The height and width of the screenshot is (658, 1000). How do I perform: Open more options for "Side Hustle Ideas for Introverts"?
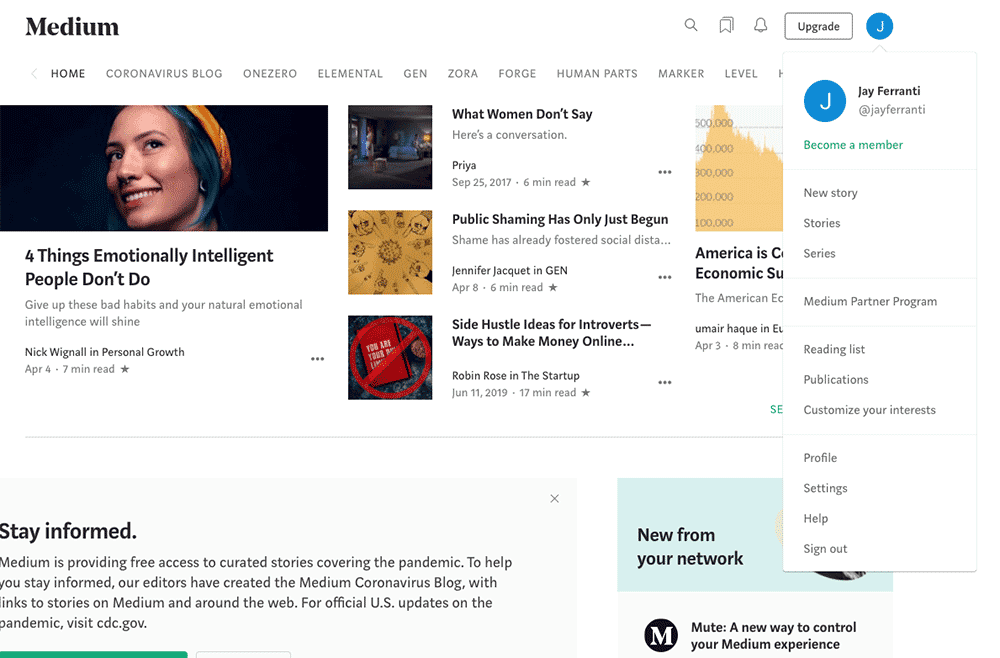click(x=665, y=382)
